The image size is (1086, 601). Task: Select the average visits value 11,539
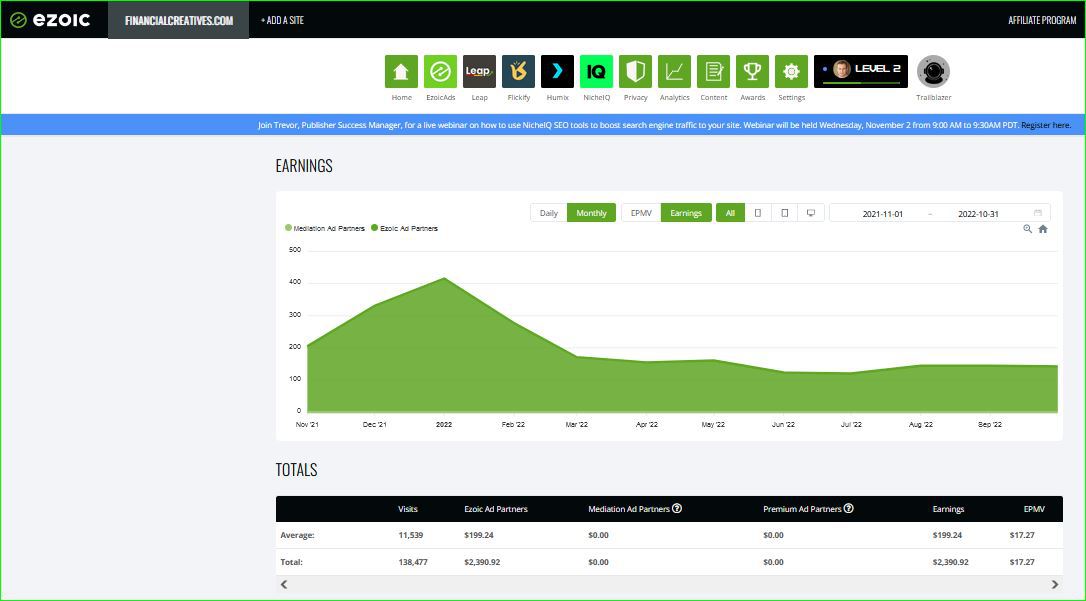point(411,535)
